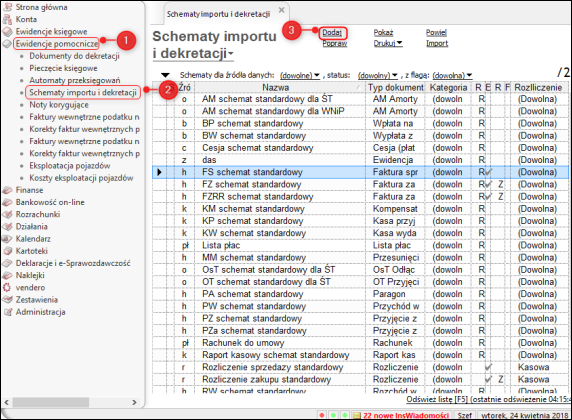
Task: Open Noty korygujące in sidebar menu
Action: point(59,105)
